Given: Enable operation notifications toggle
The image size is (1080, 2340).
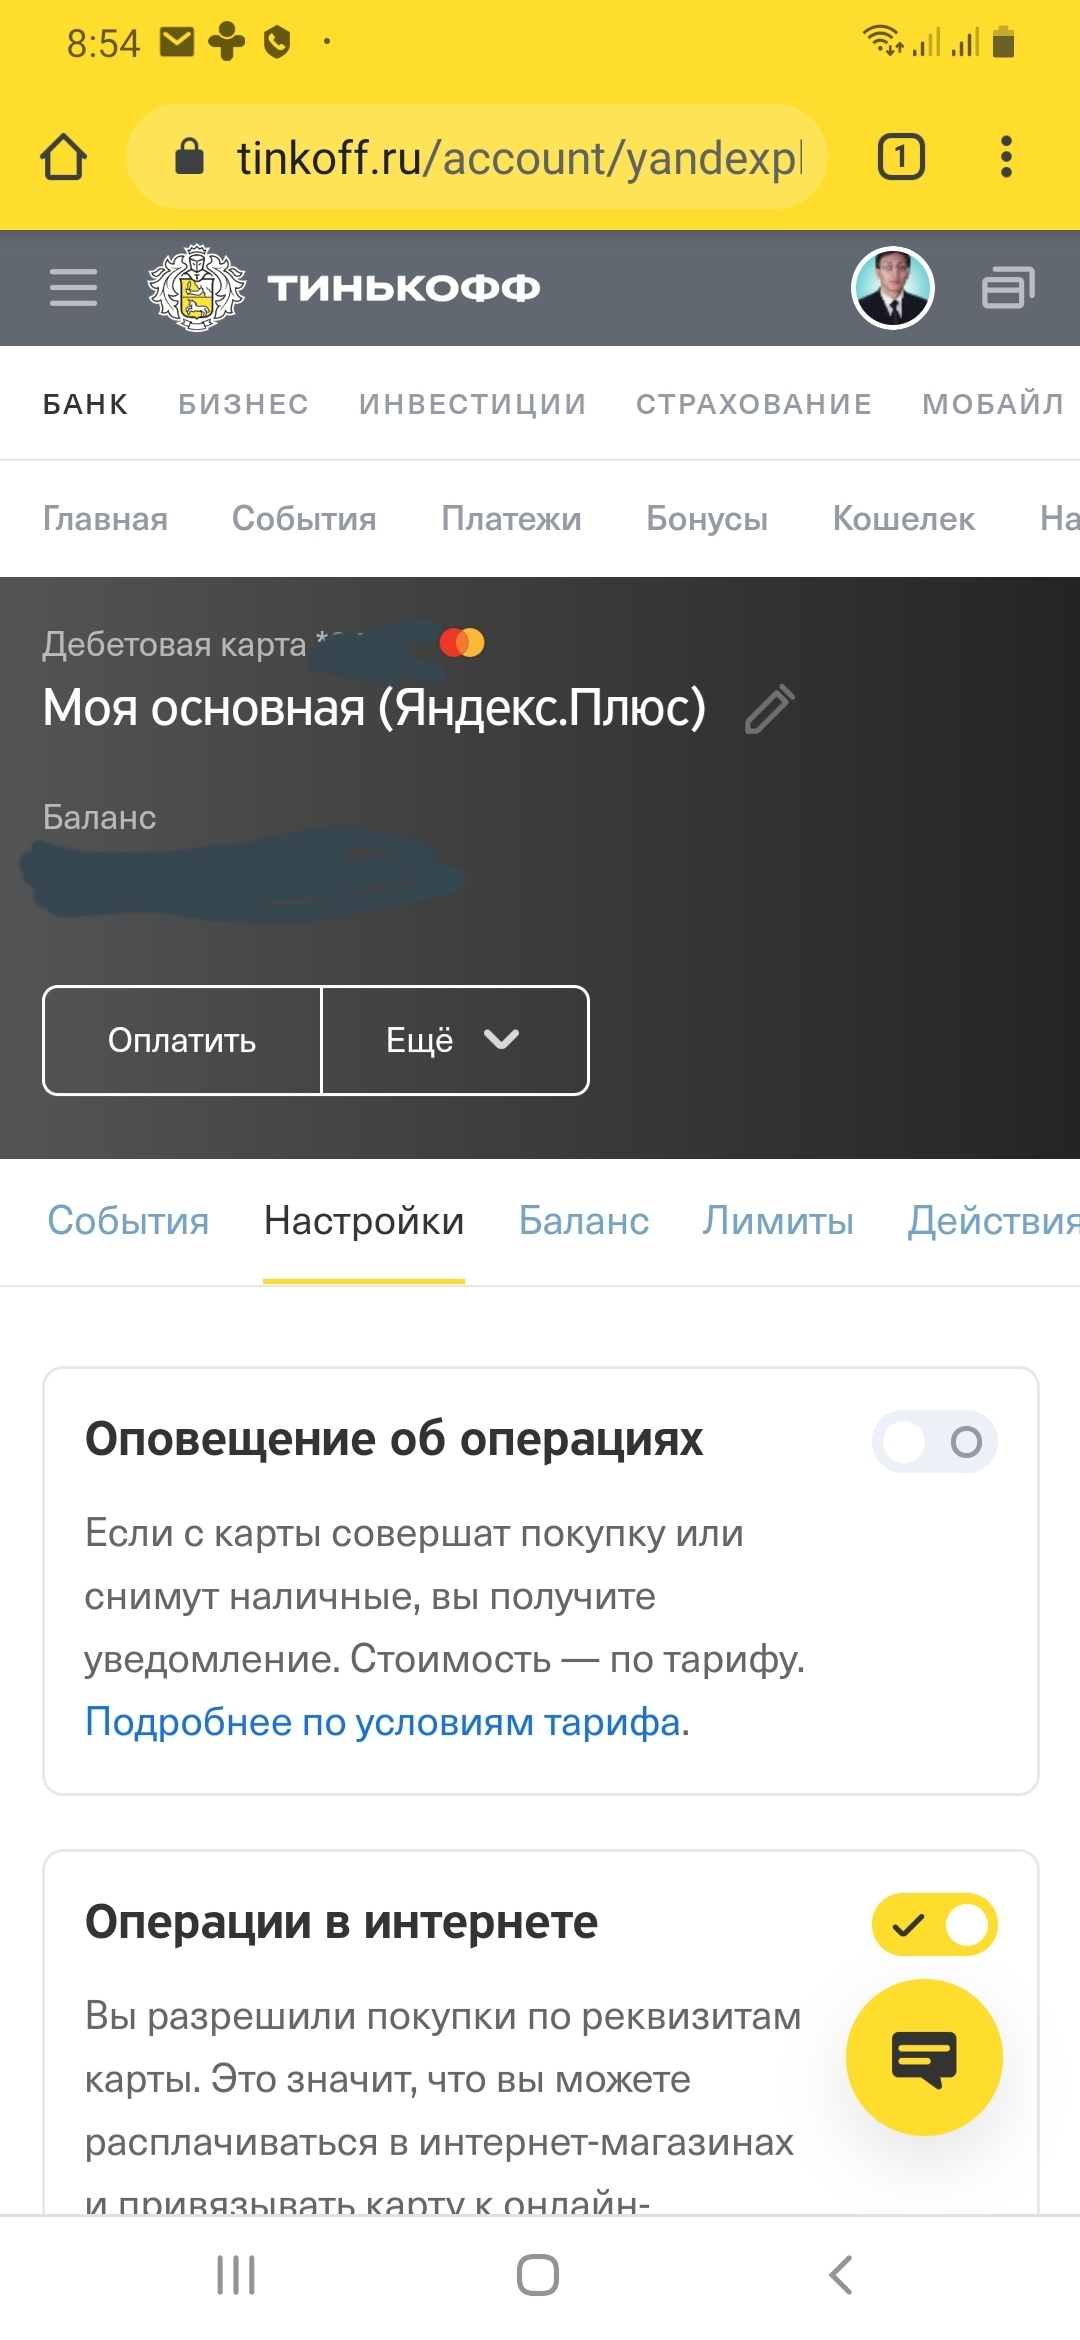Looking at the screenshot, I should (934, 1442).
